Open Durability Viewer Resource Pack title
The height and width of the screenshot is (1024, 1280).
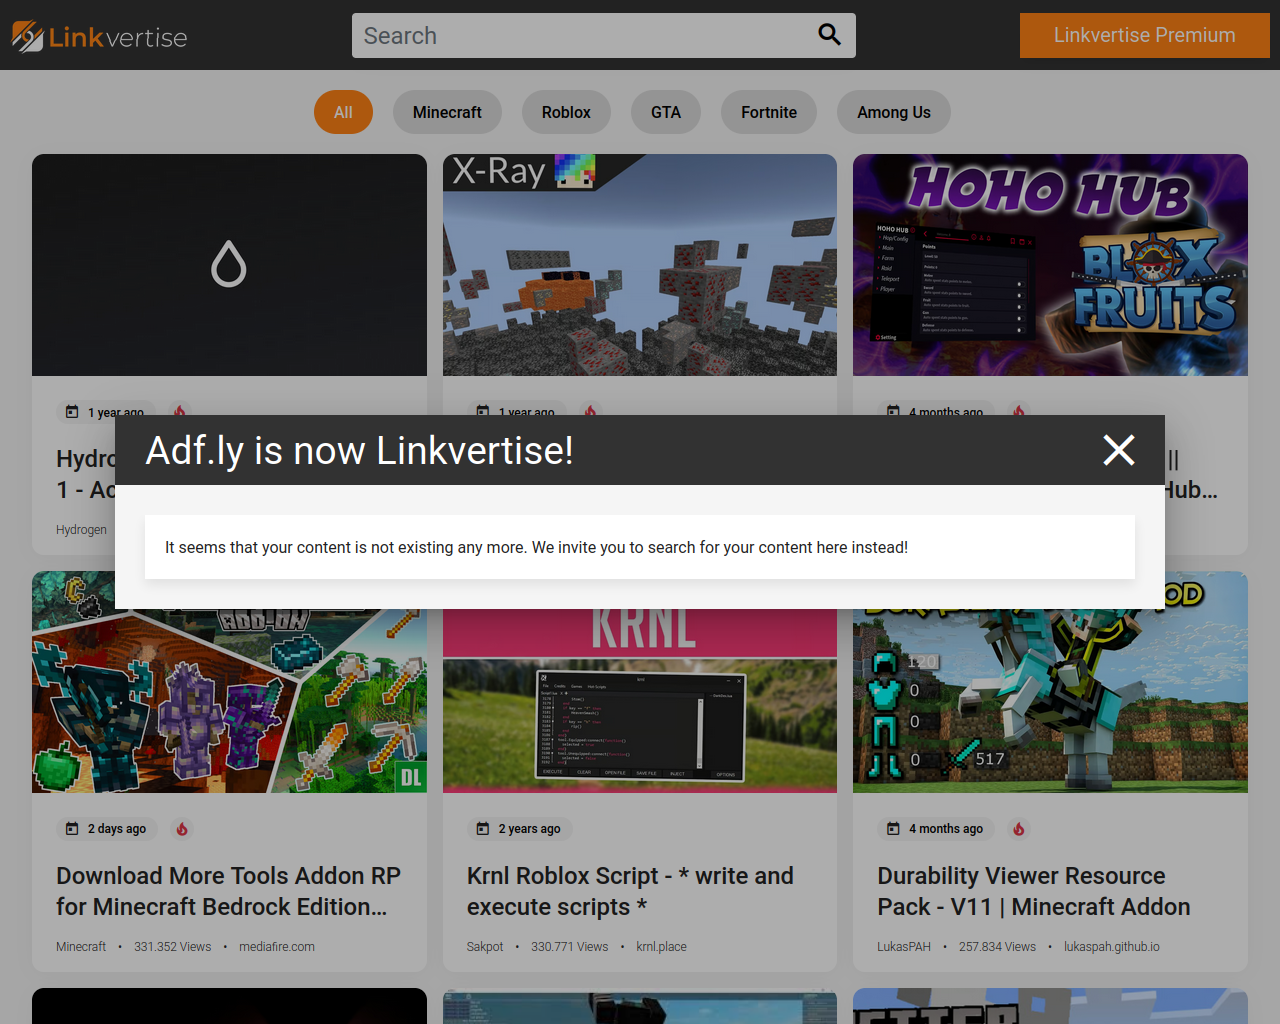pyautogui.click(x=1034, y=891)
